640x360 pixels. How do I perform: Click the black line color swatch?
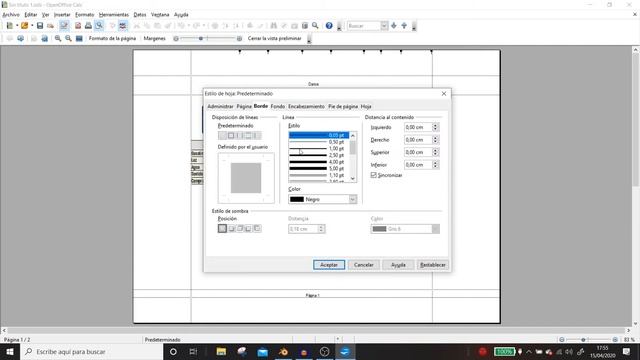[x=297, y=199]
